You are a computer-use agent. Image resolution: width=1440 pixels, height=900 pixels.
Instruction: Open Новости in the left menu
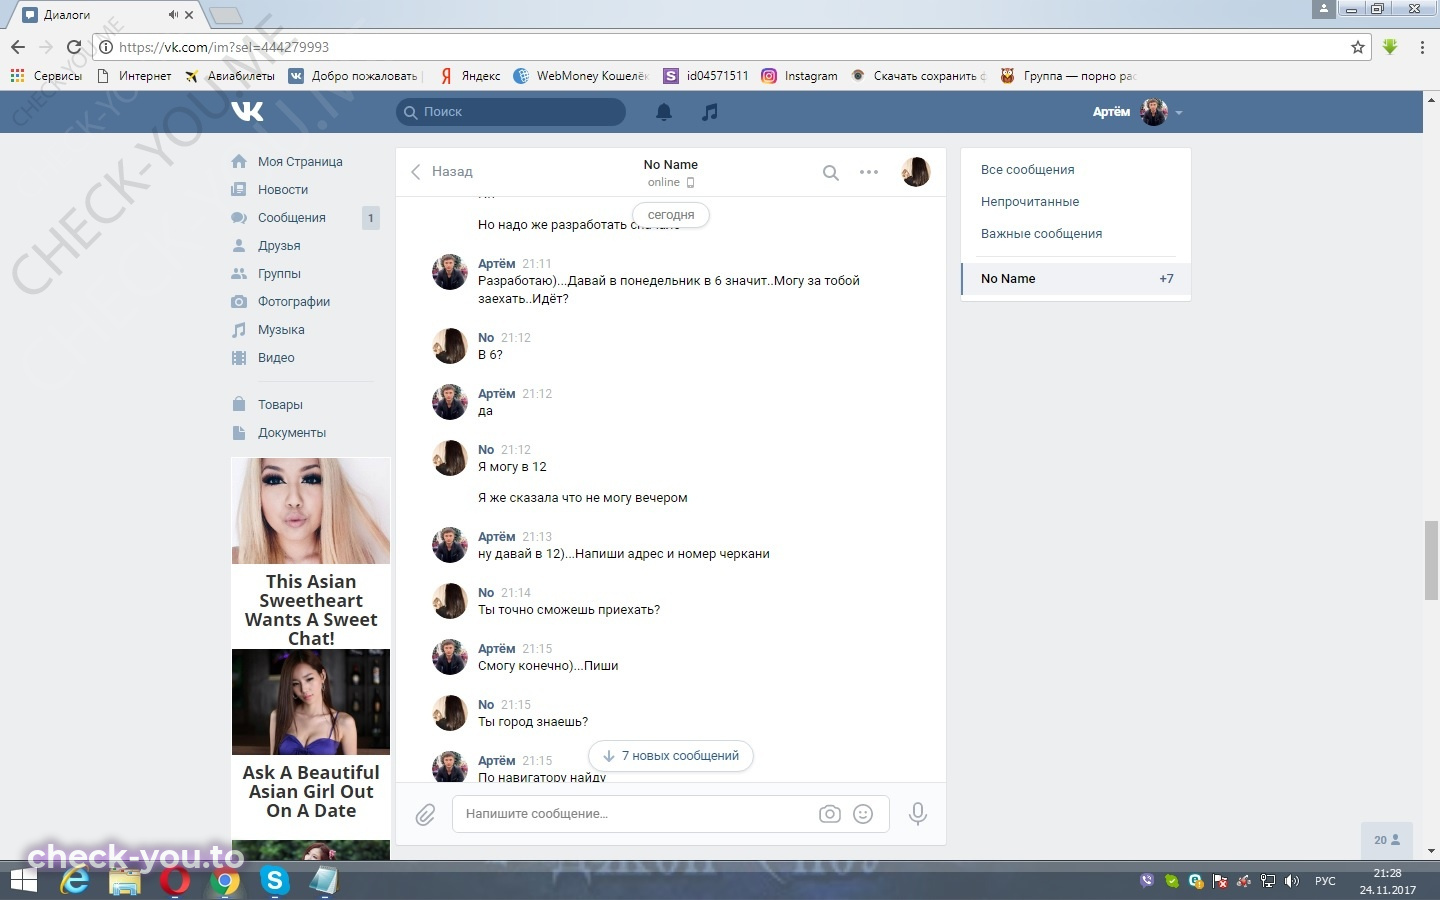click(x=283, y=190)
